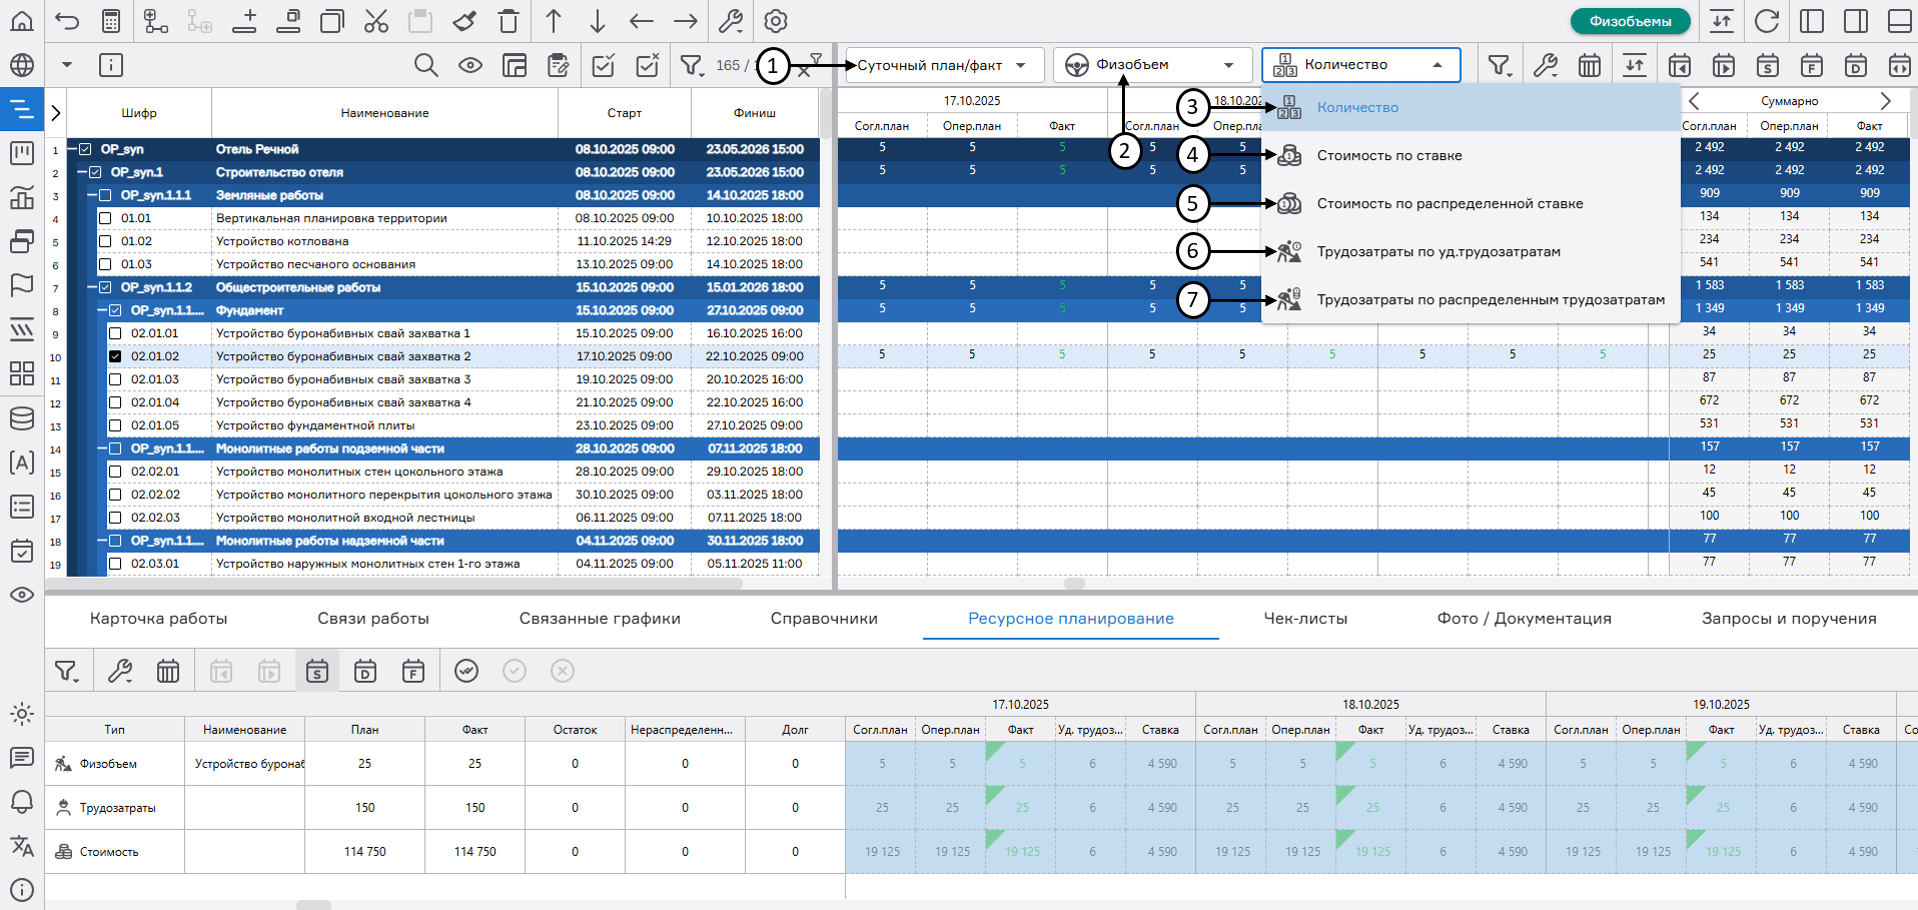Click the trash delete icon
The width and height of the screenshot is (1918, 910).
click(x=508, y=21)
